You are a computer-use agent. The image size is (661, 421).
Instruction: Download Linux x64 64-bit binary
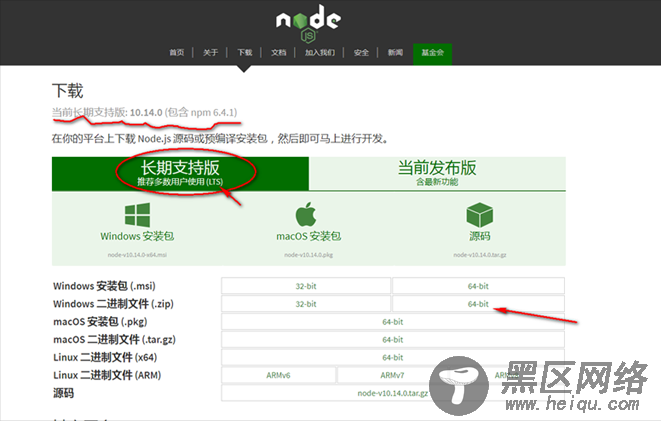[x=393, y=357]
